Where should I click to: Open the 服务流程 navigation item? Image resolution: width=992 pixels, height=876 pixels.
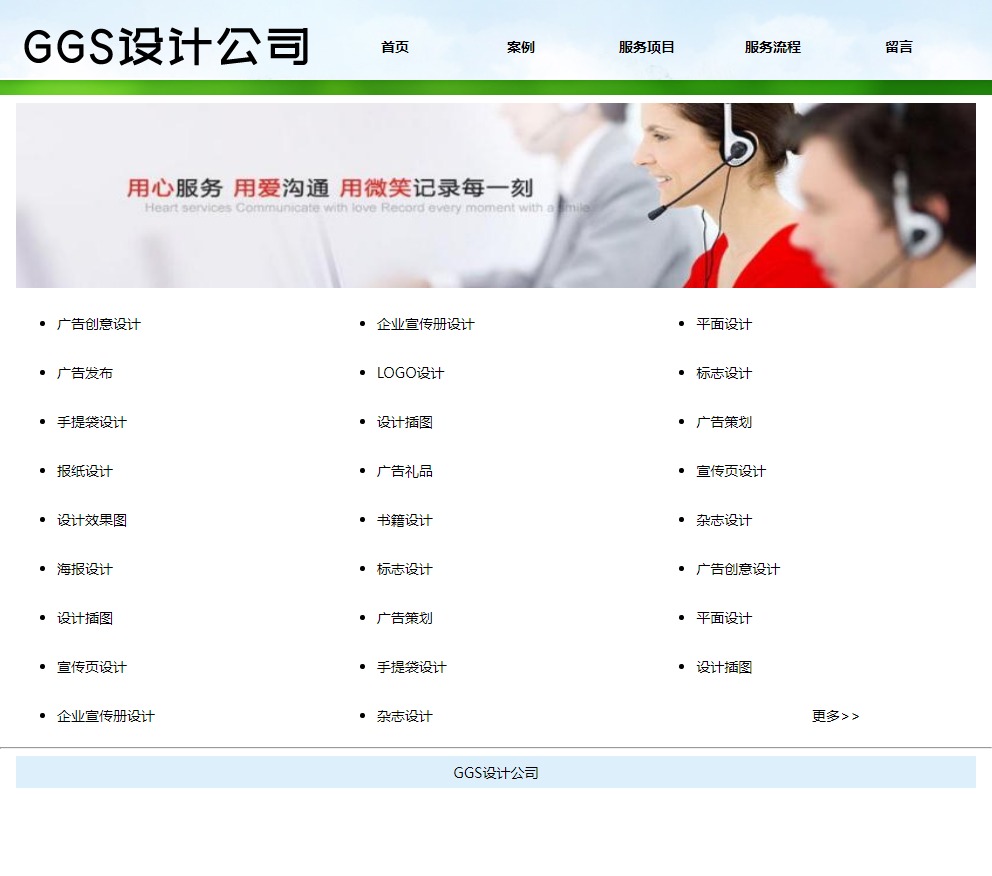click(x=773, y=47)
